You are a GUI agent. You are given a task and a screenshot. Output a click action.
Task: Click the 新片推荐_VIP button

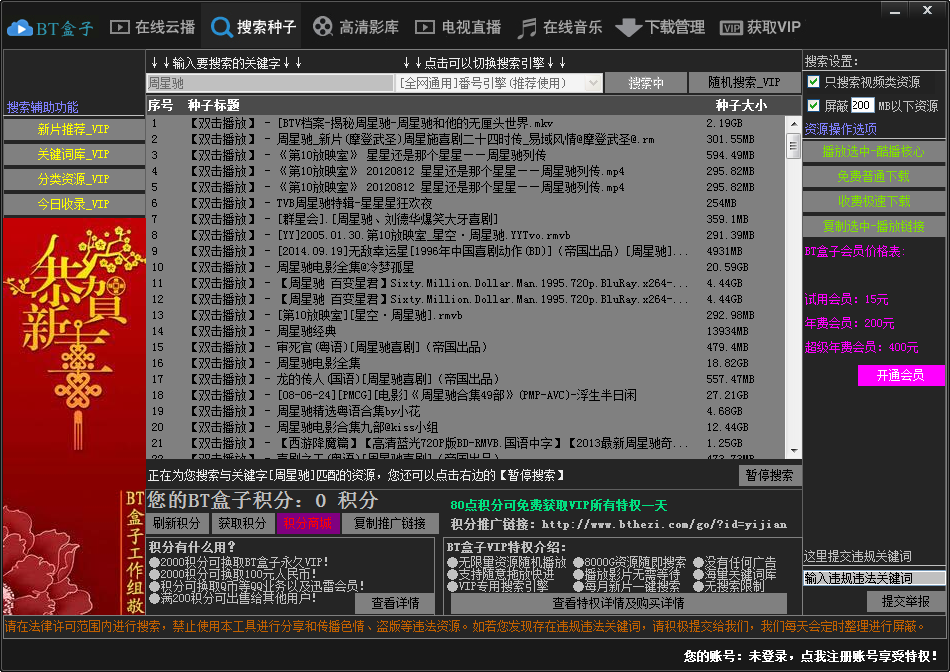pyautogui.click(x=73, y=129)
